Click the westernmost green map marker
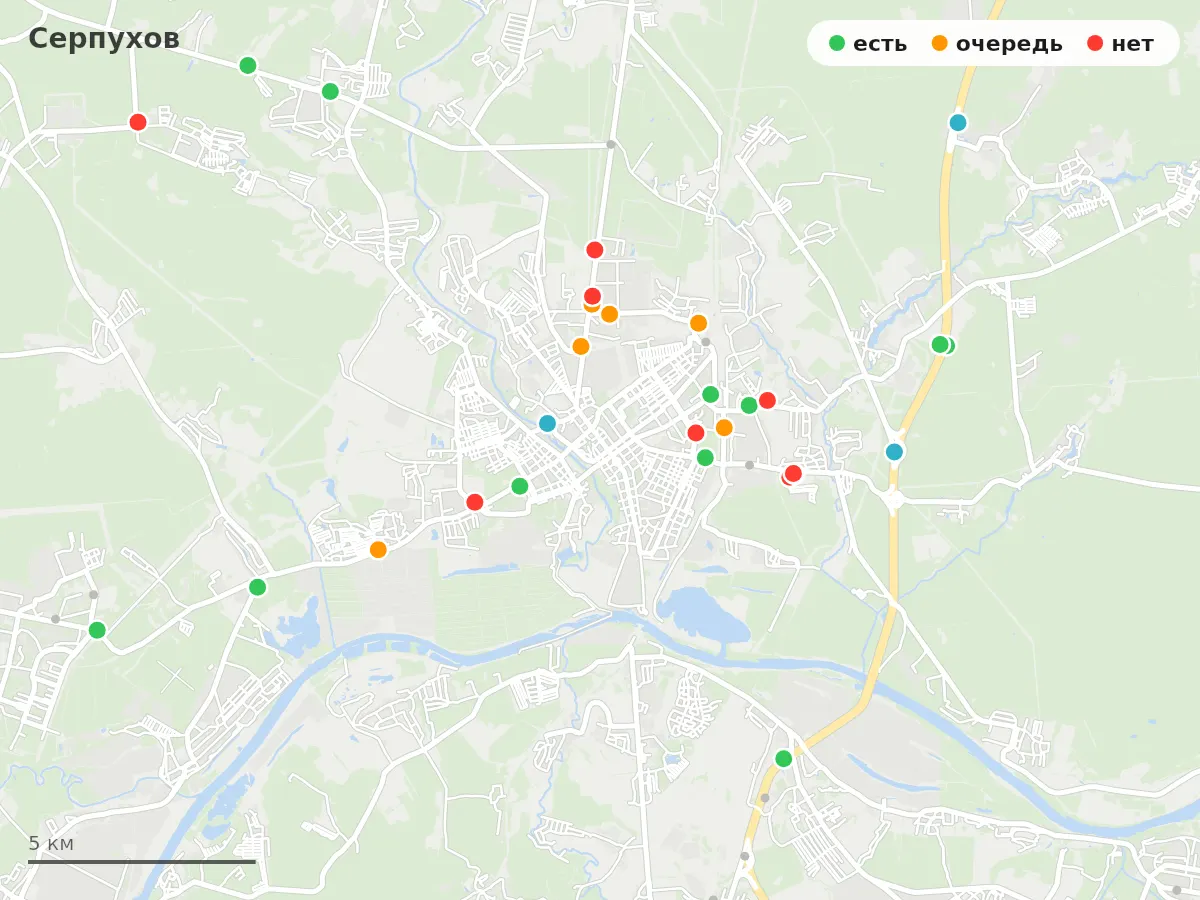 97,630
